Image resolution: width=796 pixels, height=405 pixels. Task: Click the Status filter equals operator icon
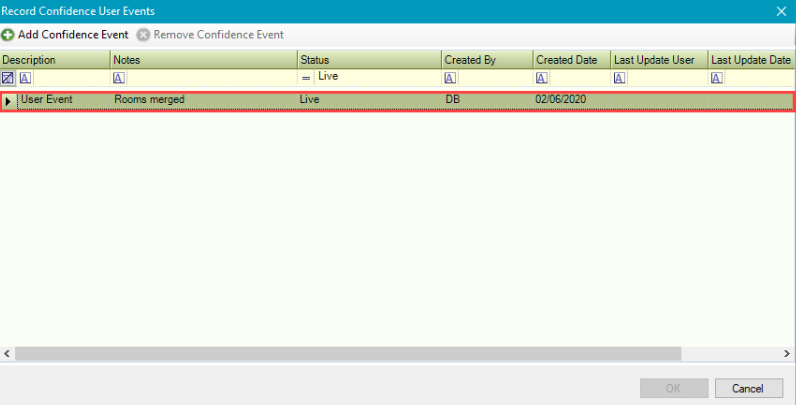point(306,78)
